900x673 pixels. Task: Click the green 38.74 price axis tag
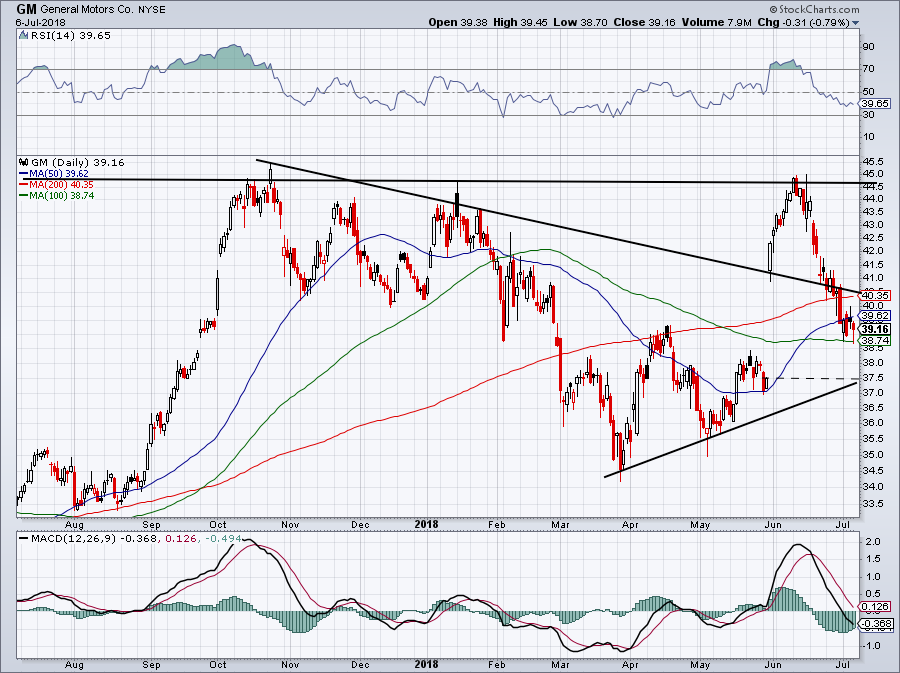point(875,340)
